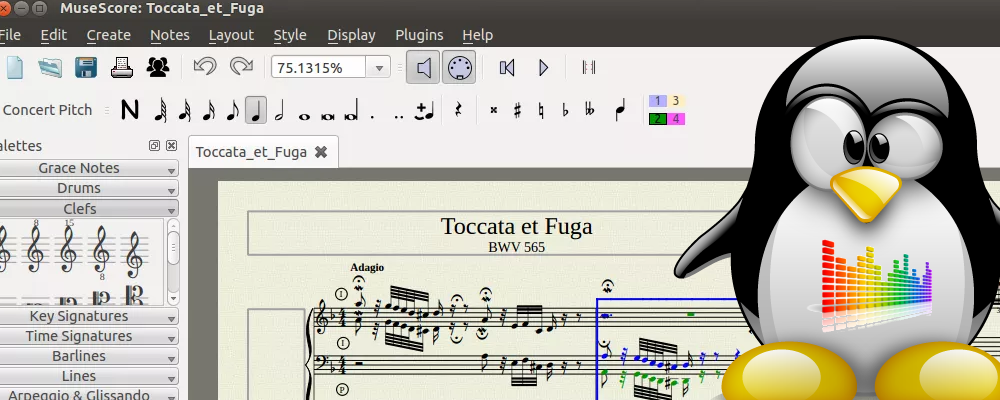Viewport: 1000px width, 400px height.
Task: Rewind playback to start
Action: coord(507,67)
